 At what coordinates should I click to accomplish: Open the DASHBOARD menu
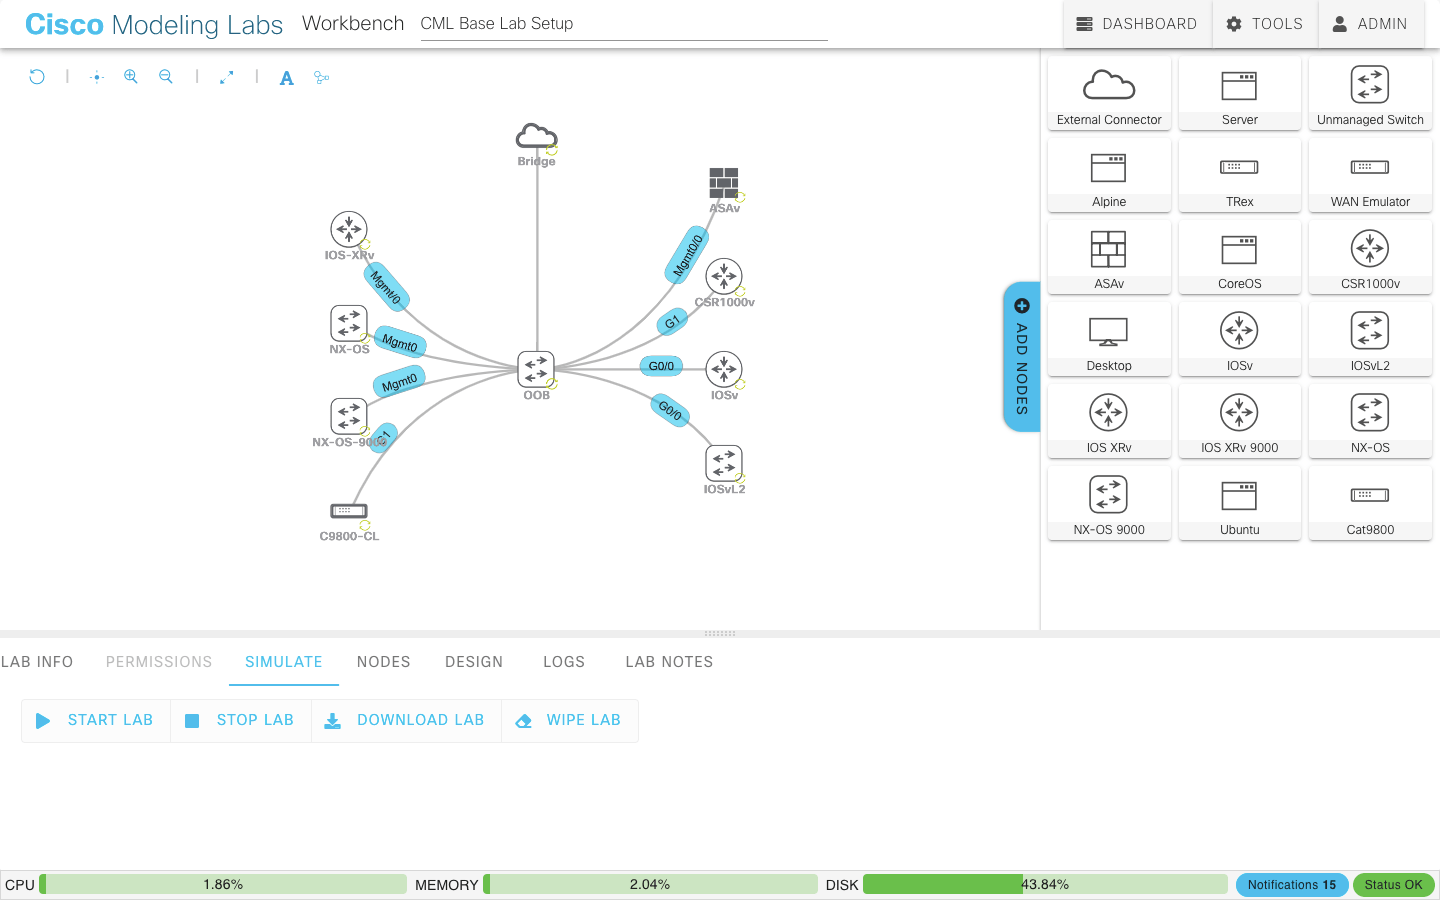coord(1136,23)
